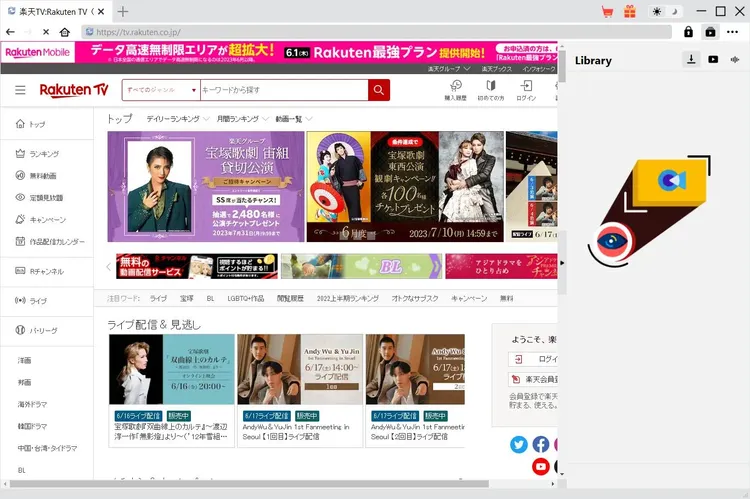Open the Library downloads tab icon
Screen dimensions: 750x499
[691, 60]
